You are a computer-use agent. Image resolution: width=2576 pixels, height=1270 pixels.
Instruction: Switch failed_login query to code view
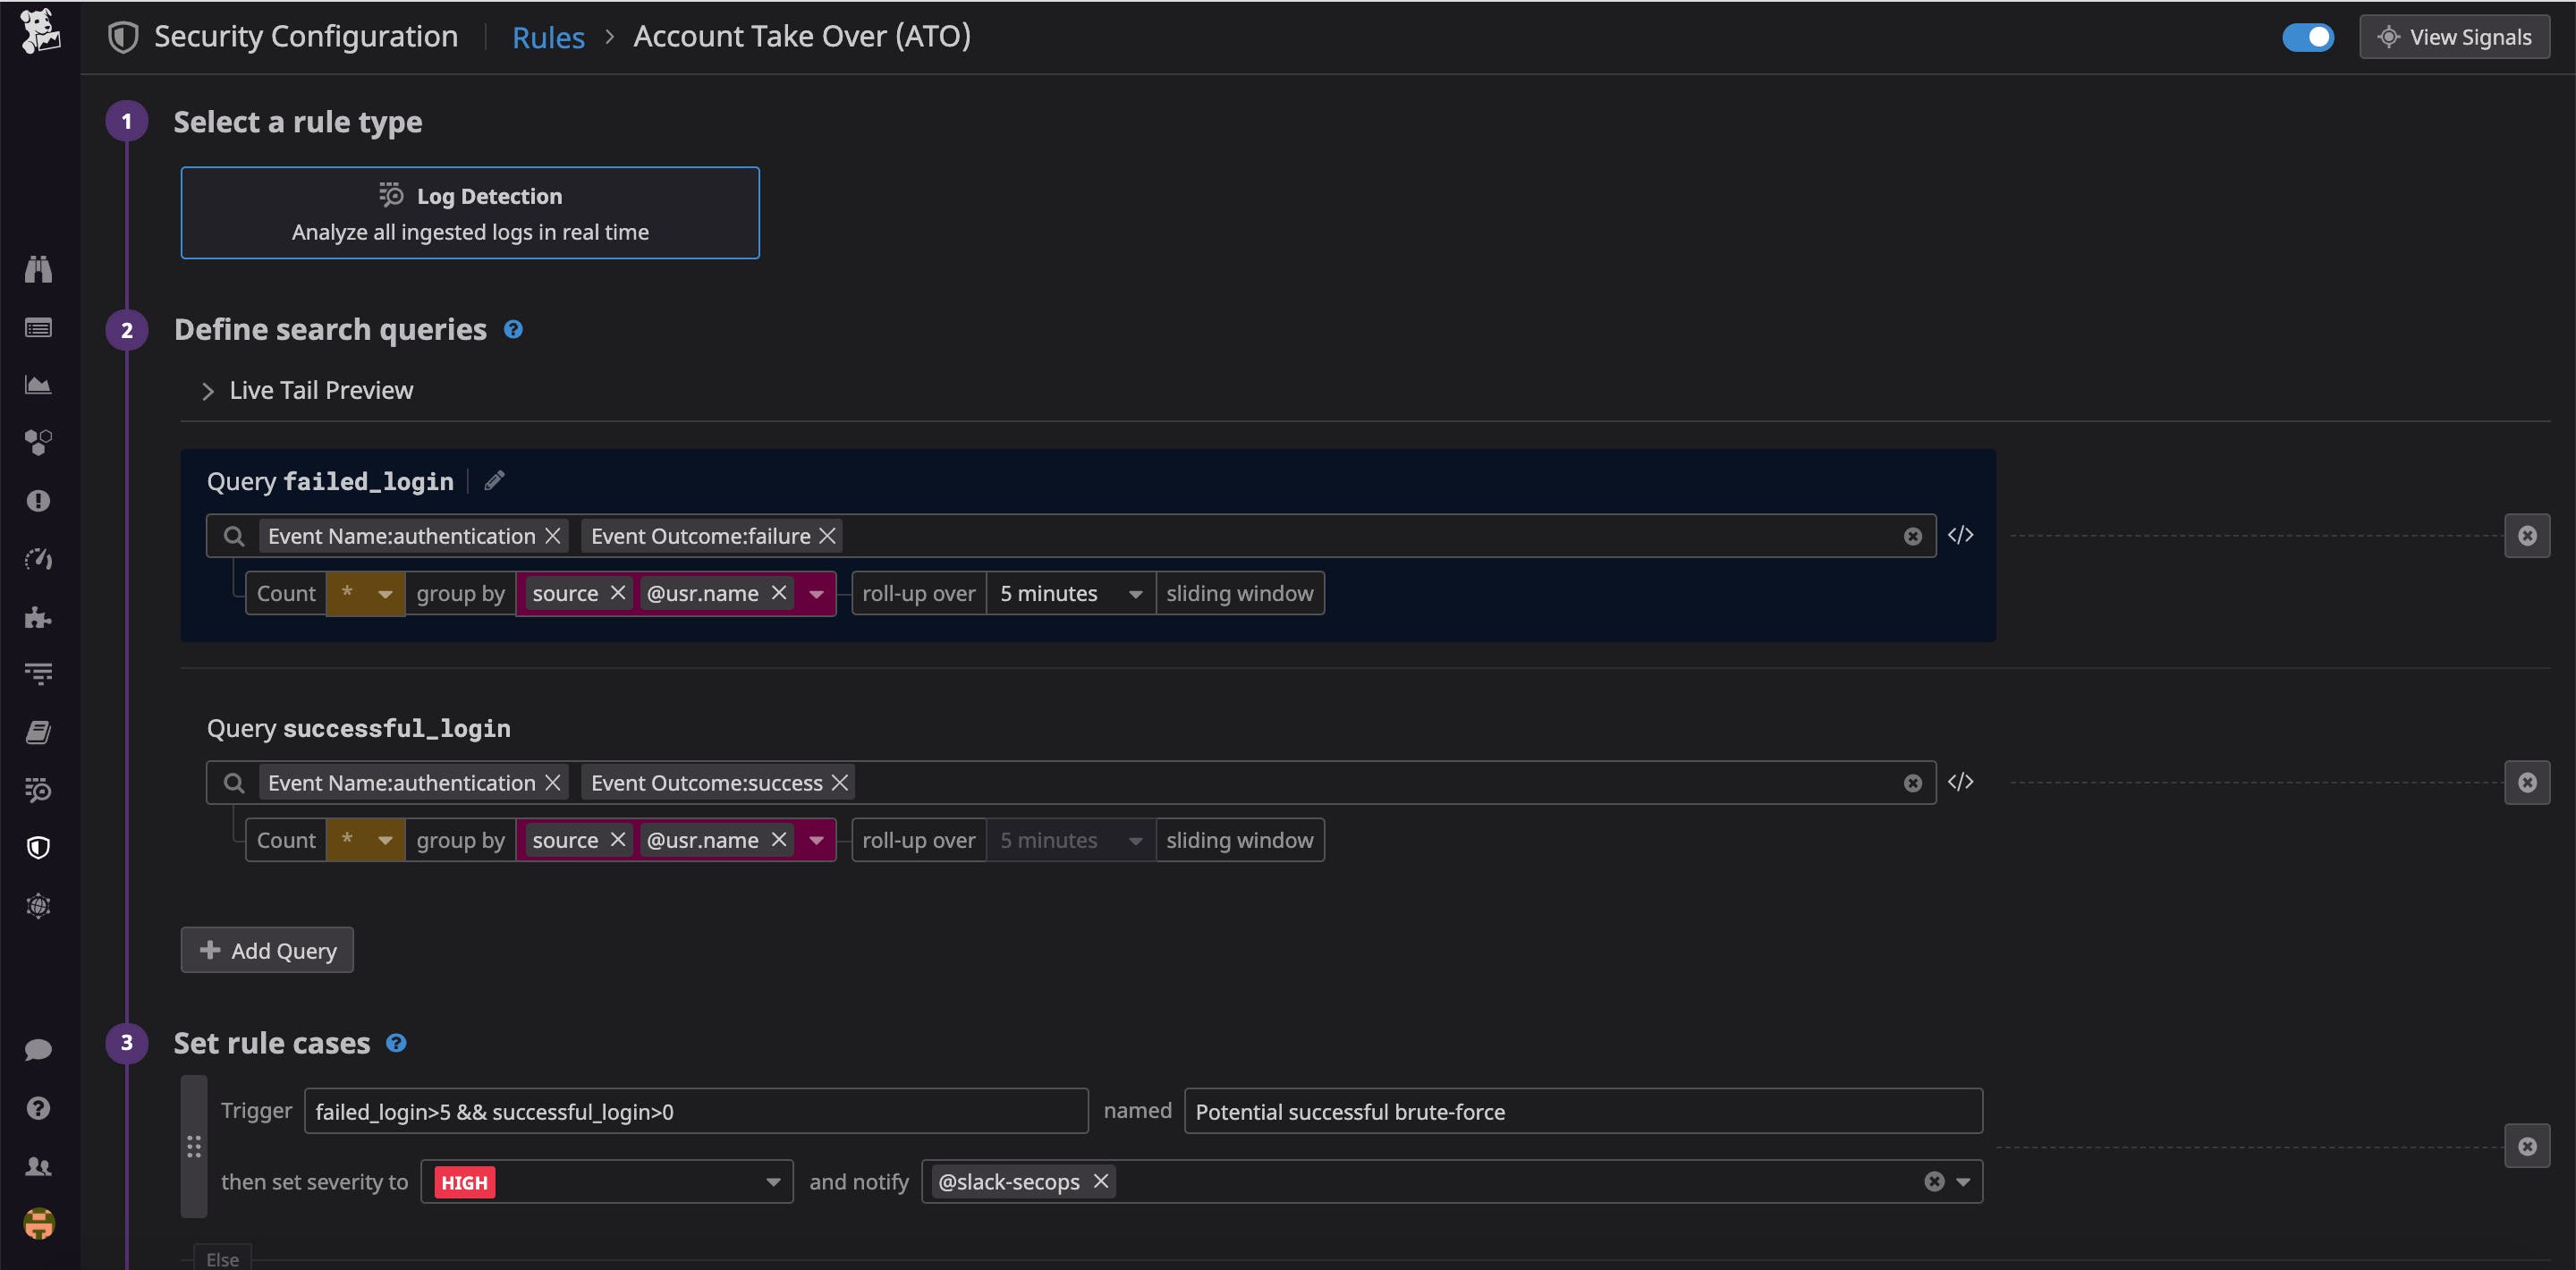coord(1961,535)
